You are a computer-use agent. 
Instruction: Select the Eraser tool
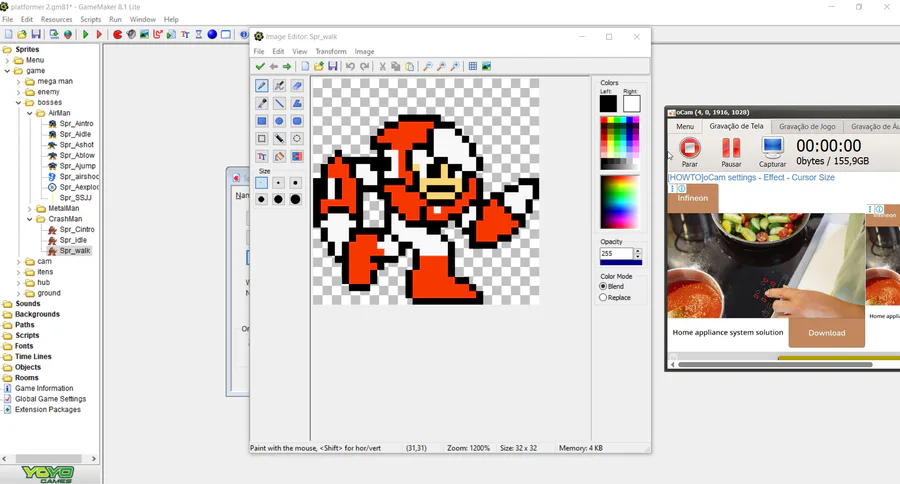[x=297, y=86]
